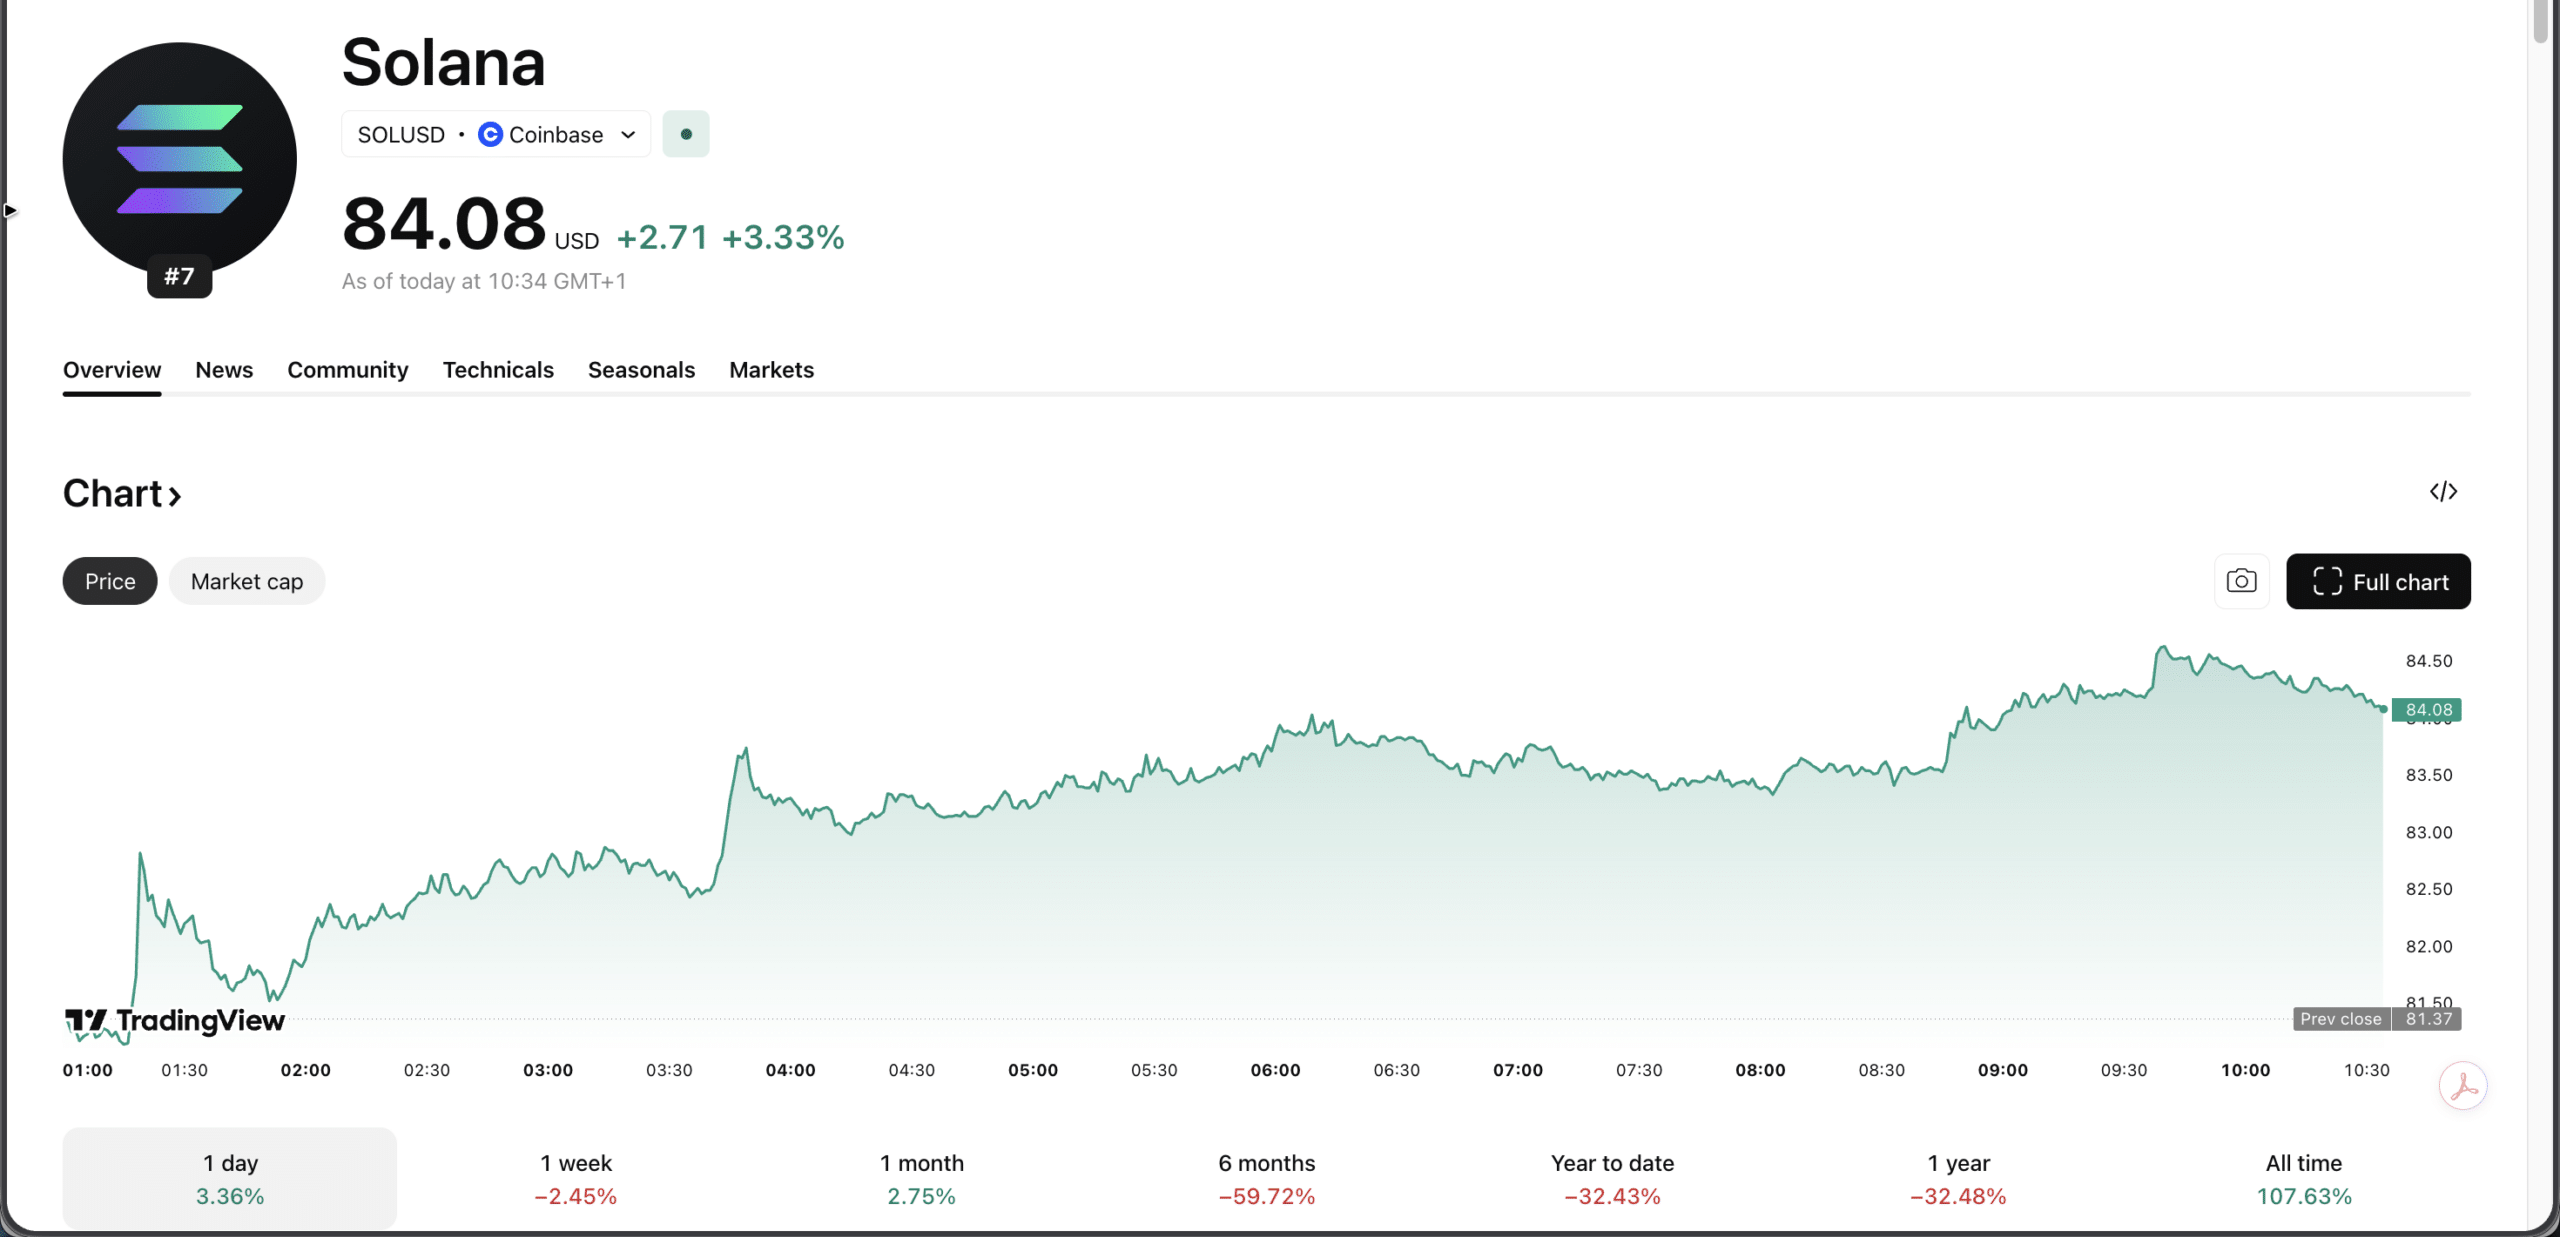Select the 1 month range

click(x=922, y=1179)
